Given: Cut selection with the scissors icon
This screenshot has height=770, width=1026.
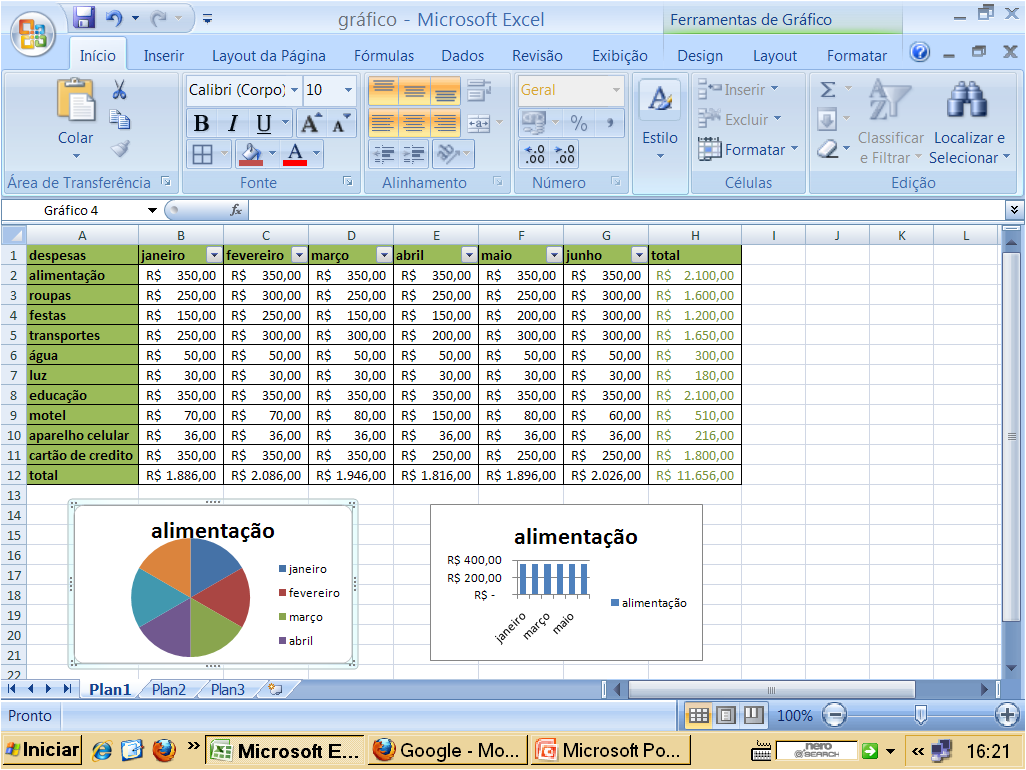Looking at the screenshot, I should click(x=119, y=90).
